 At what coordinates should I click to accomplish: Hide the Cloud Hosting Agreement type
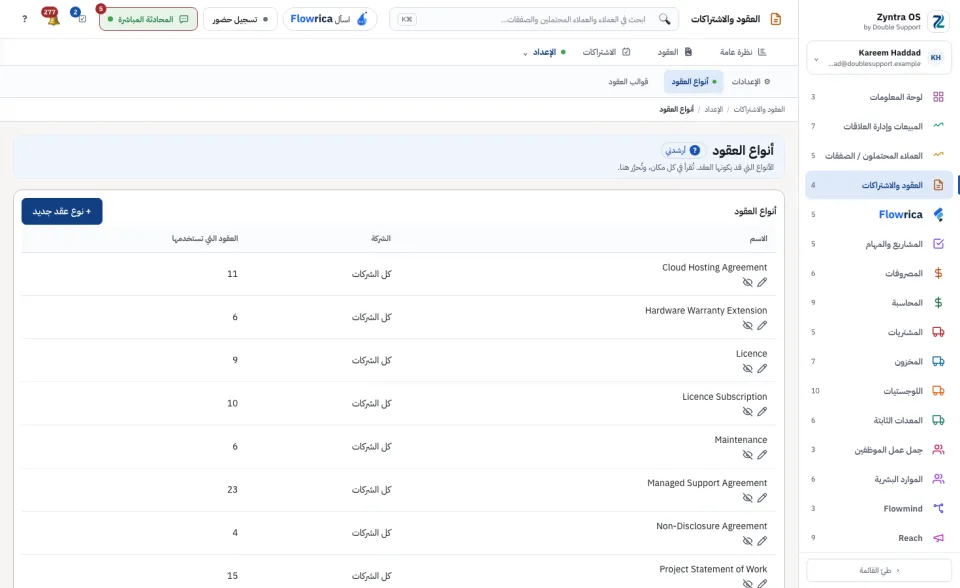click(748, 282)
